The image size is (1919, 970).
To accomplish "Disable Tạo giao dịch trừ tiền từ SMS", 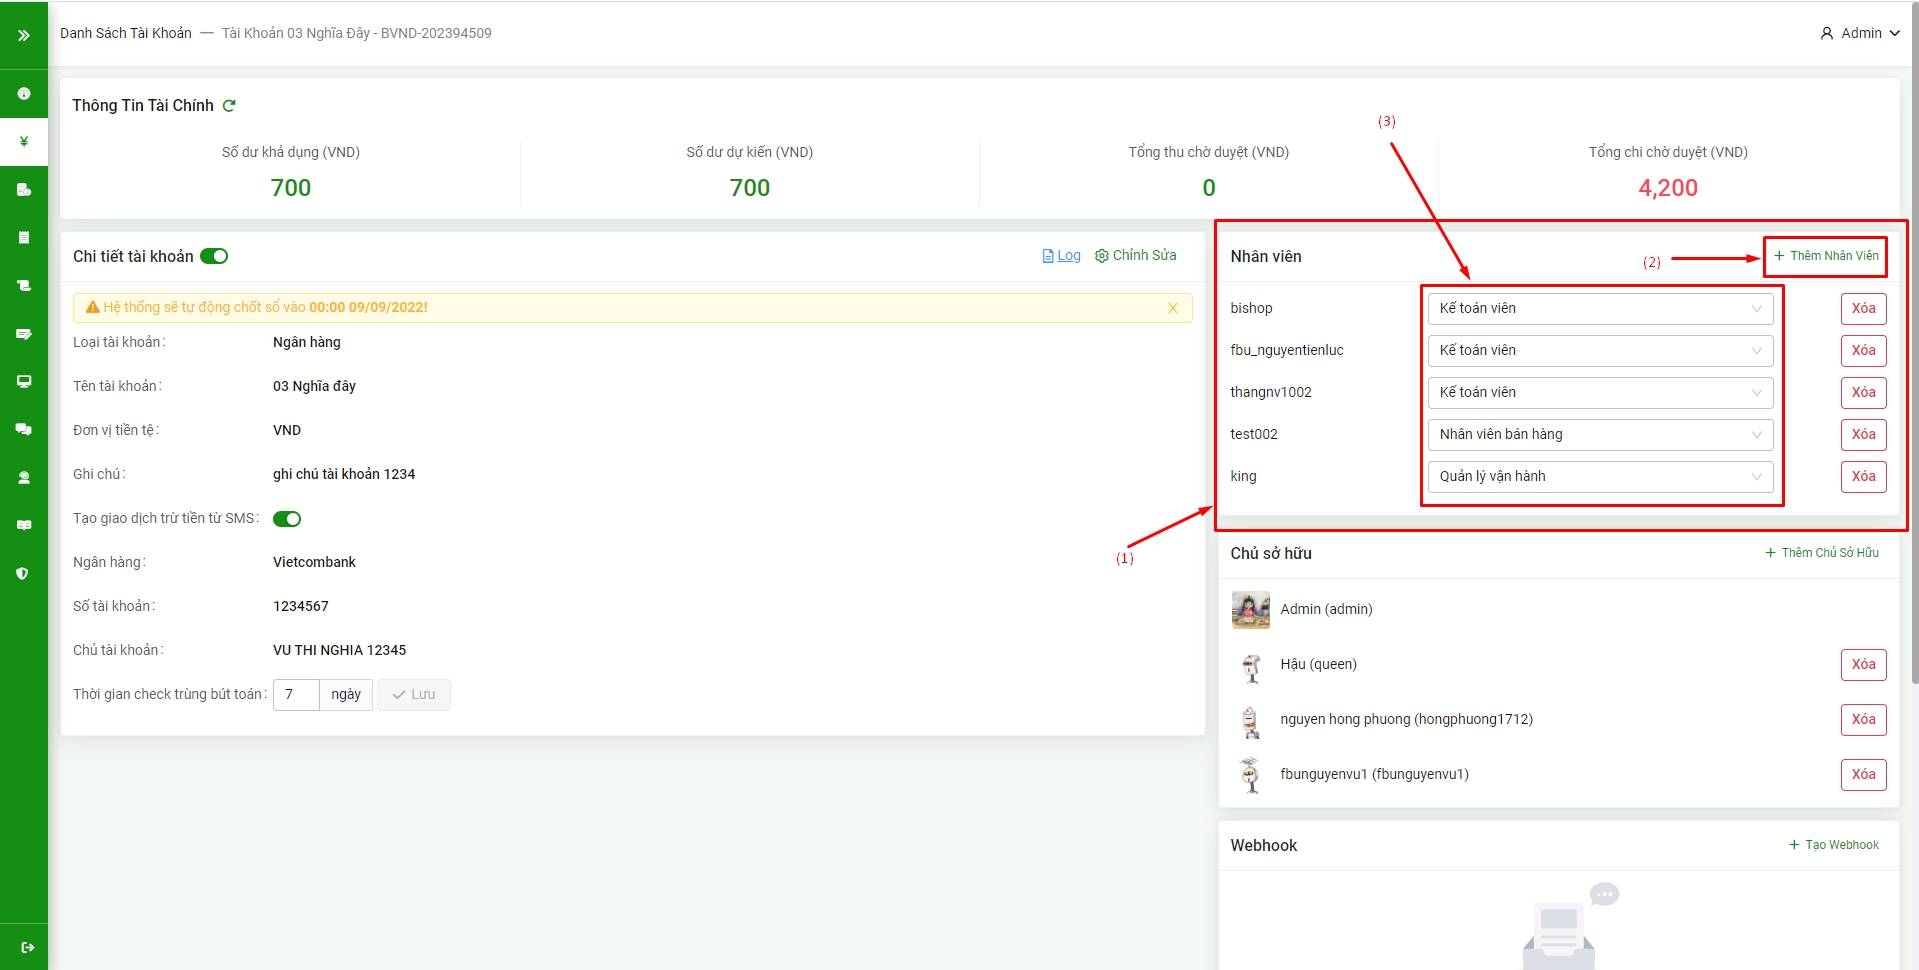I will [287, 519].
